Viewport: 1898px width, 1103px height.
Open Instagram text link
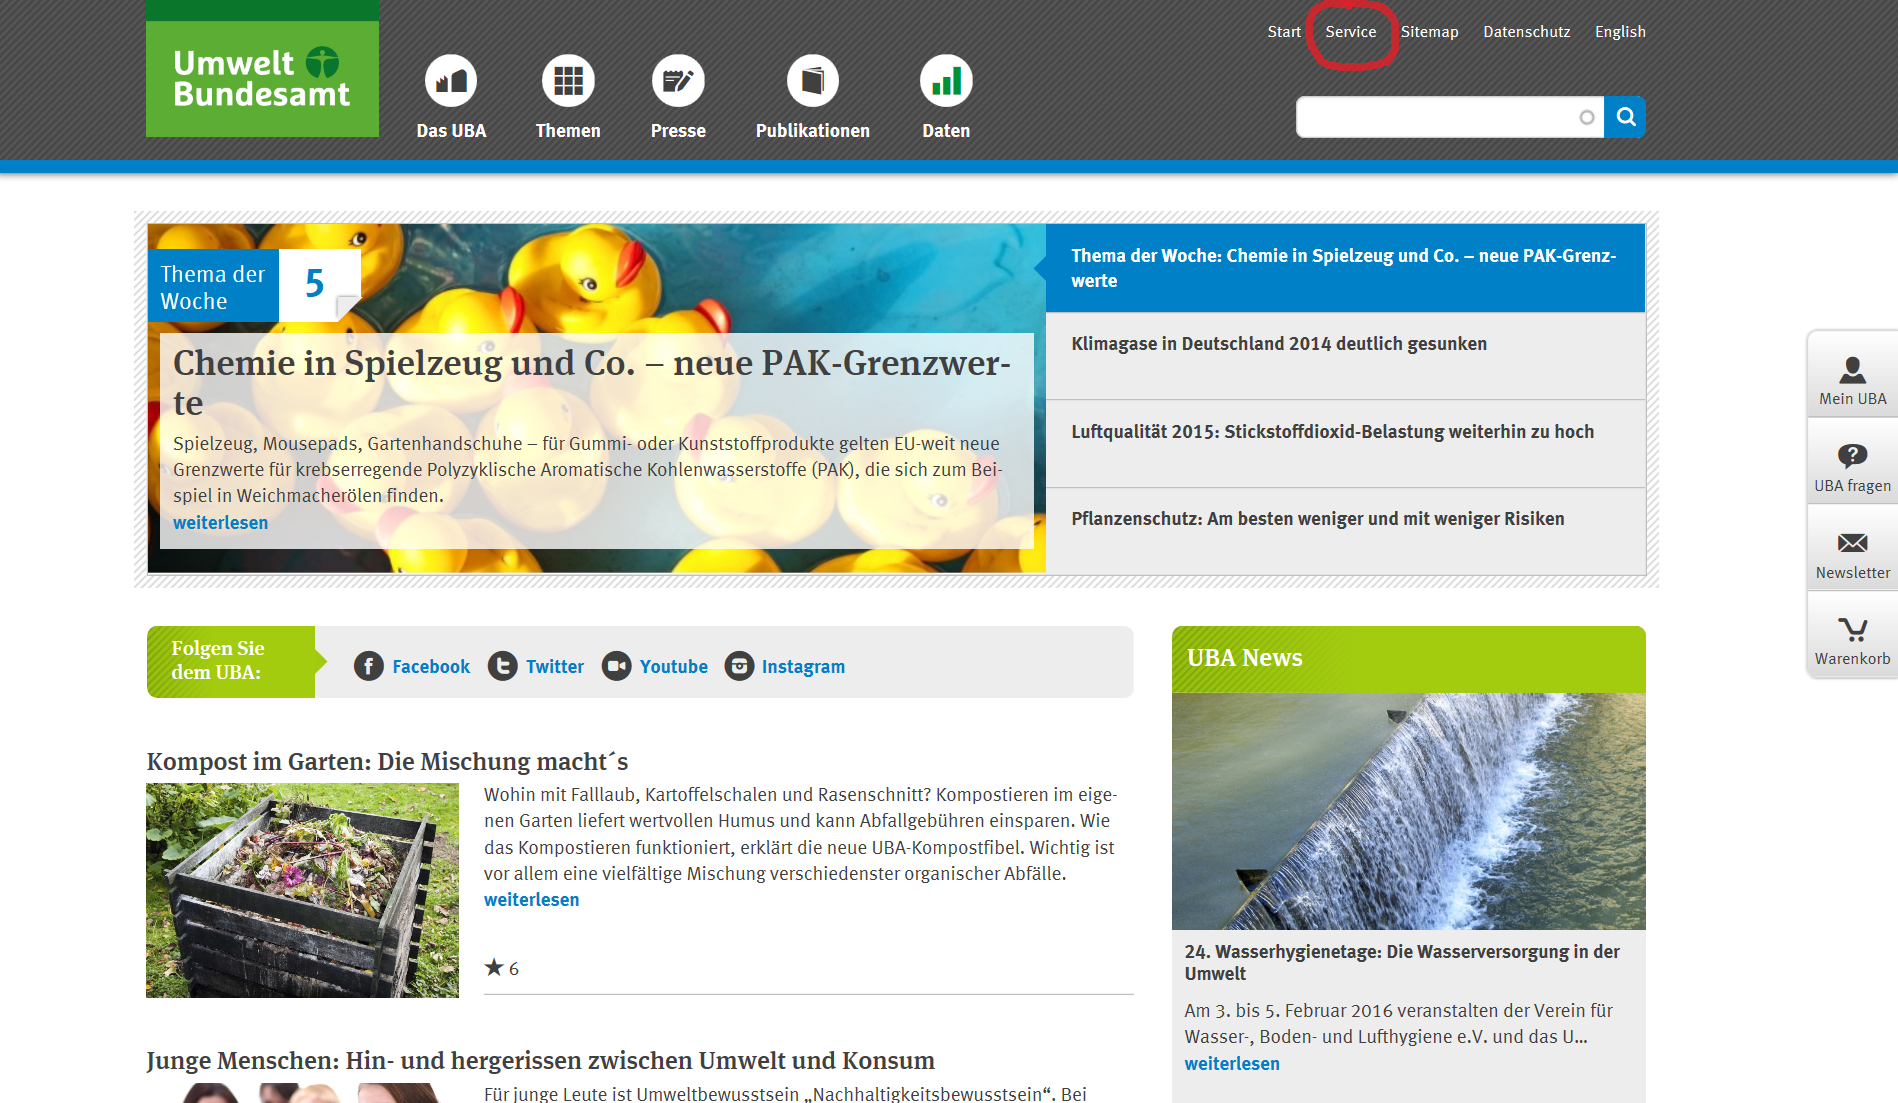click(x=803, y=667)
